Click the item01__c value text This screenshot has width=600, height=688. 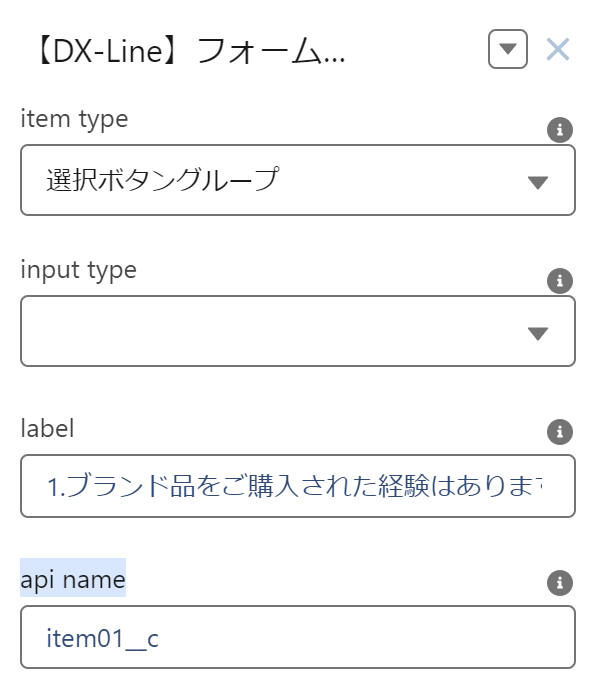coord(102,637)
